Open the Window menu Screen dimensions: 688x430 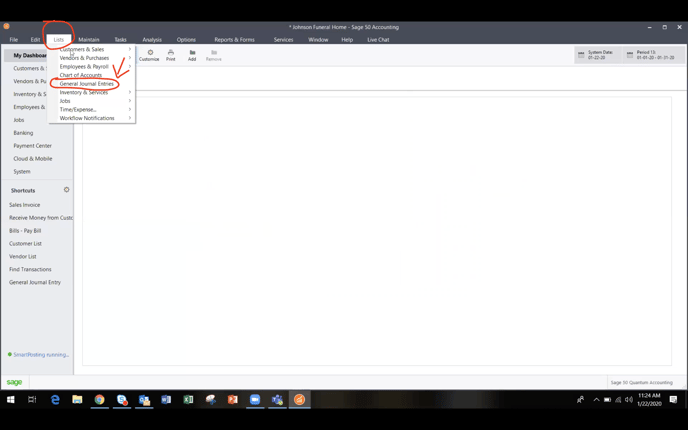pyautogui.click(x=318, y=39)
